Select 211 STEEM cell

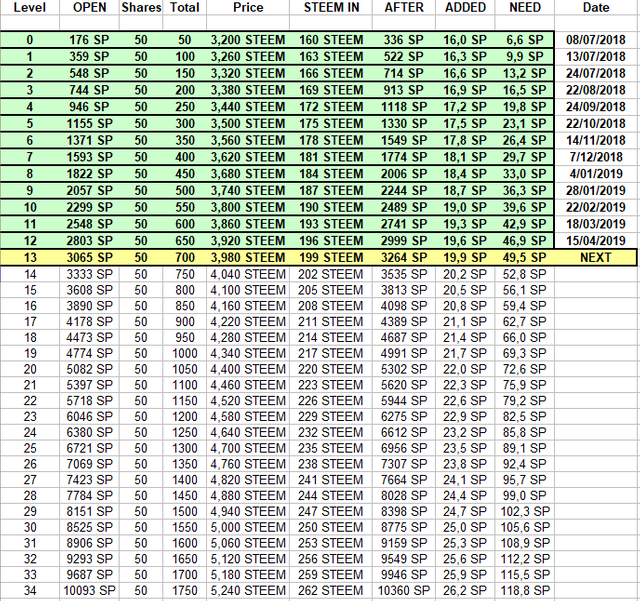pos(331,322)
